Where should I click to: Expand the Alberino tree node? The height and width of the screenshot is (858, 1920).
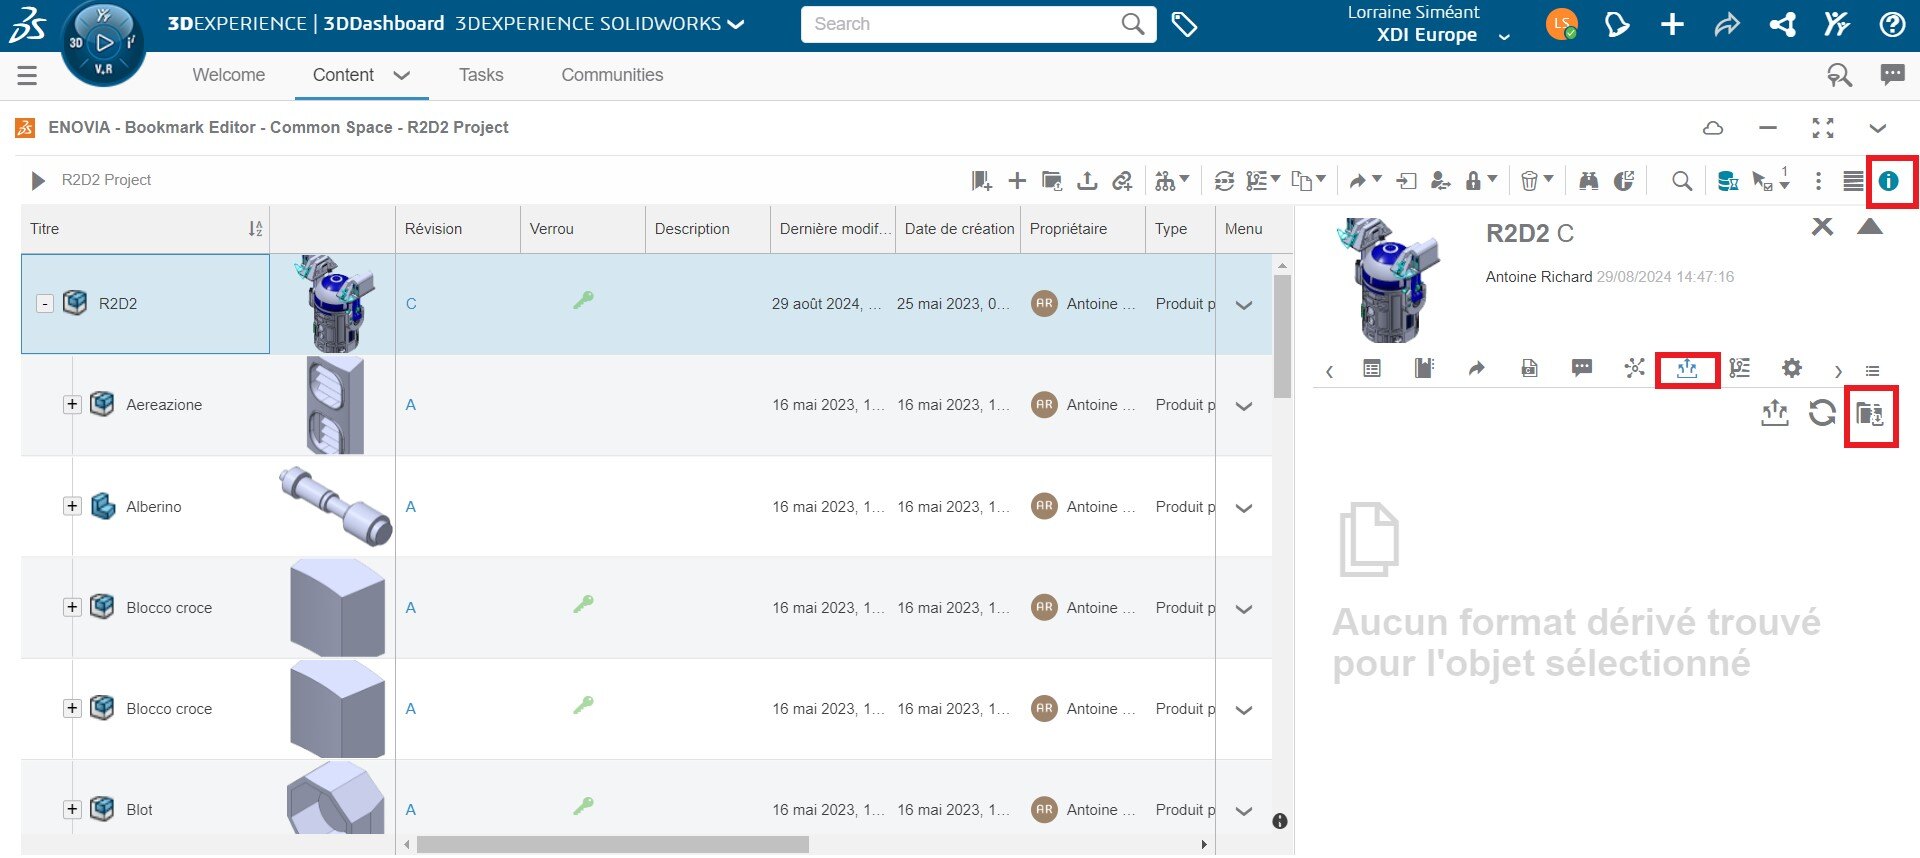tap(72, 506)
